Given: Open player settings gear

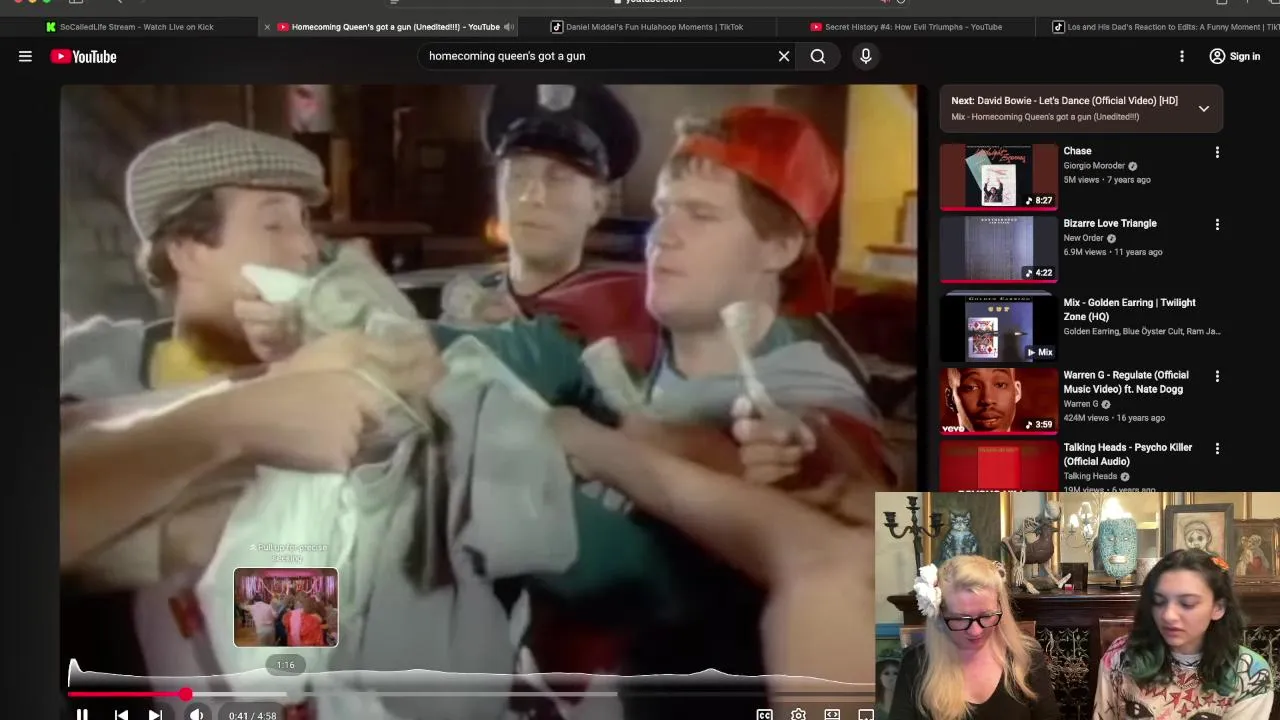Looking at the screenshot, I should (798, 714).
